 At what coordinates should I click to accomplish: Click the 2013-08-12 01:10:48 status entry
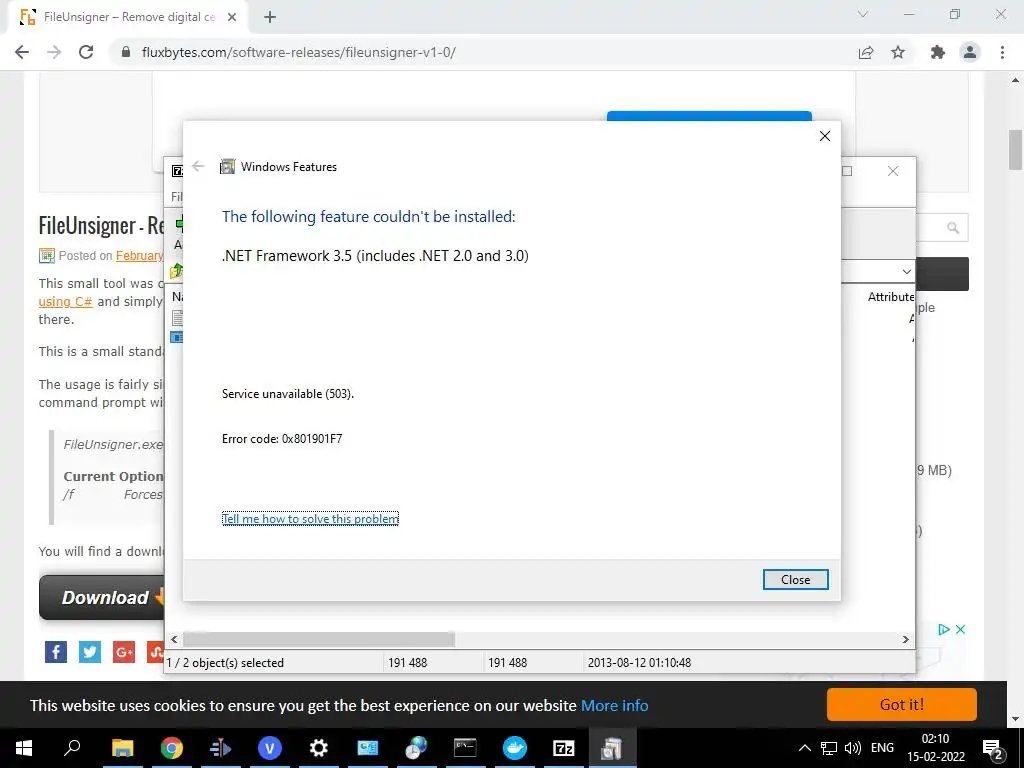point(639,662)
